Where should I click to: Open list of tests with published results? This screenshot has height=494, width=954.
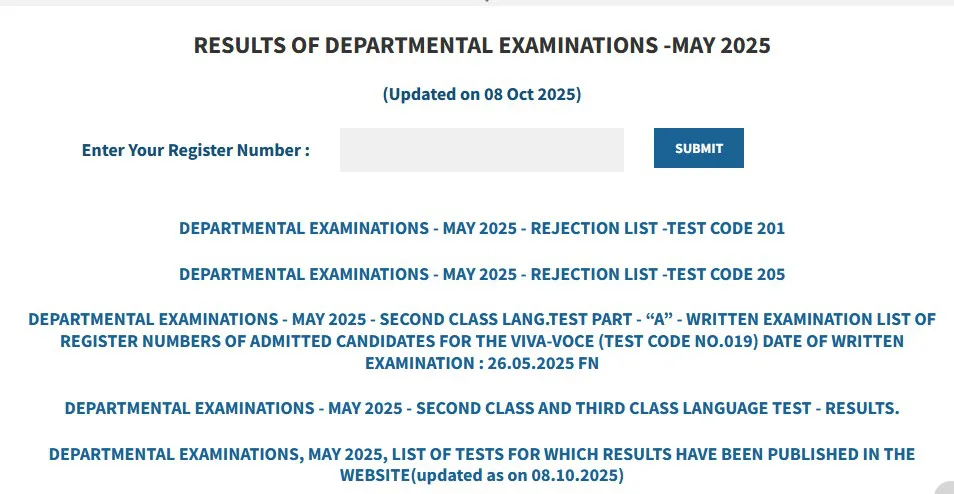(x=481, y=464)
